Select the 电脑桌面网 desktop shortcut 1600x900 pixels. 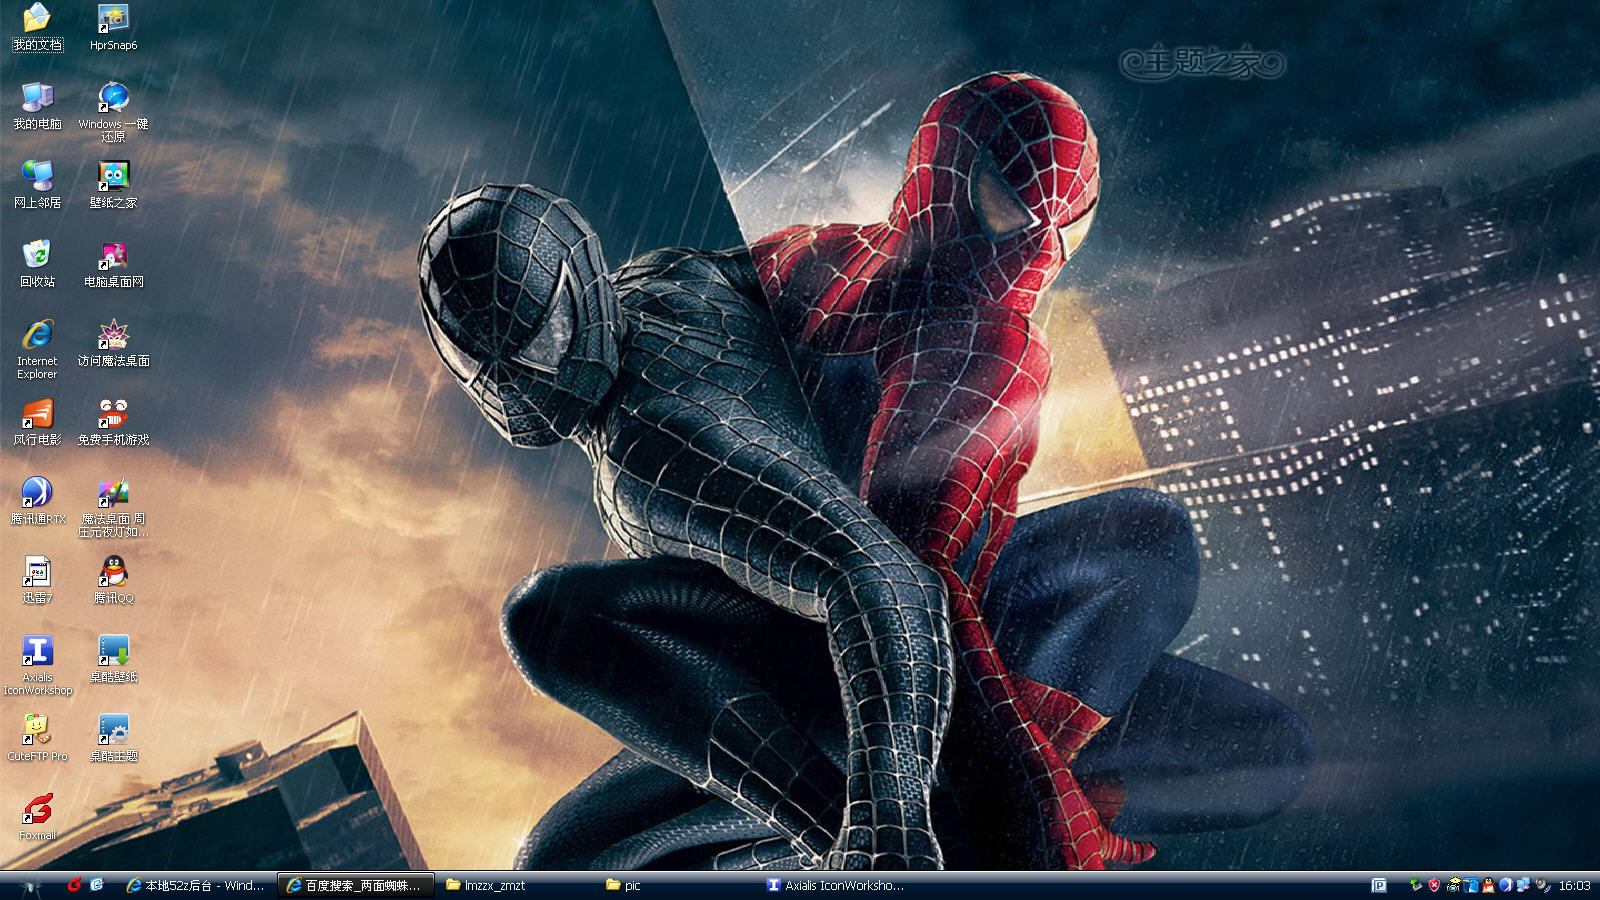click(113, 264)
